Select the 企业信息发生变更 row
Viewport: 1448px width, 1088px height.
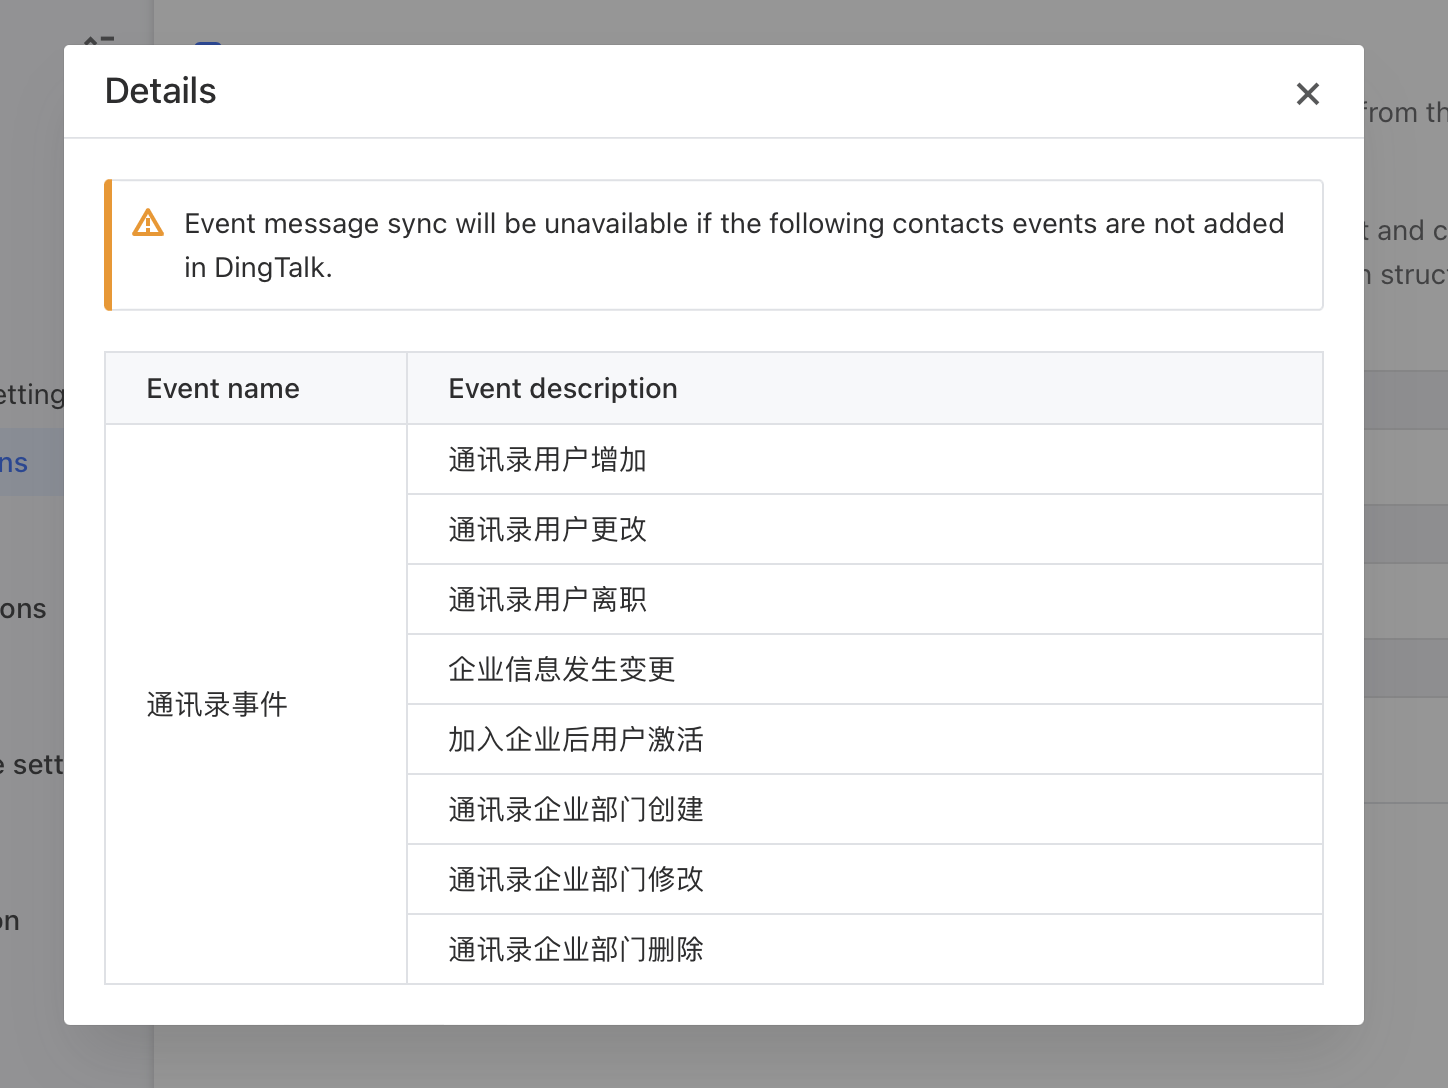(865, 669)
